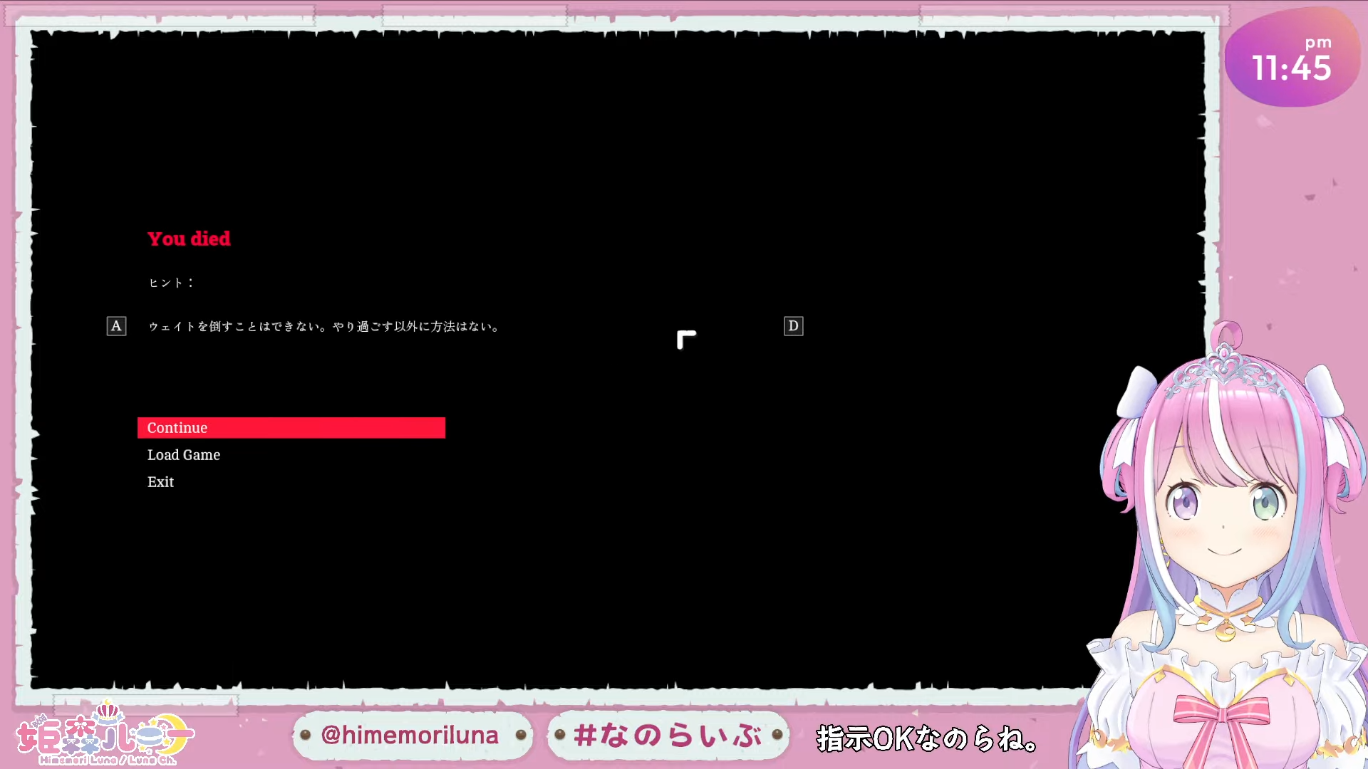Select Continue on the death screen
Viewport: 1368px width, 769px height.
tap(291, 428)
